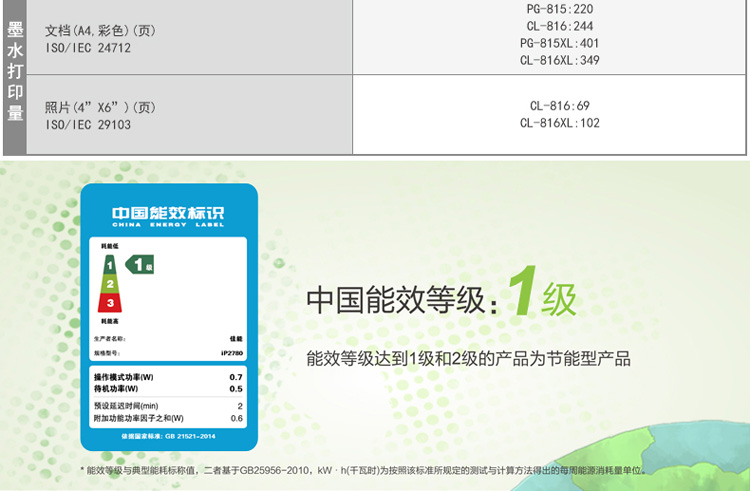Click the dark green level 1 bar

(110, 265)
